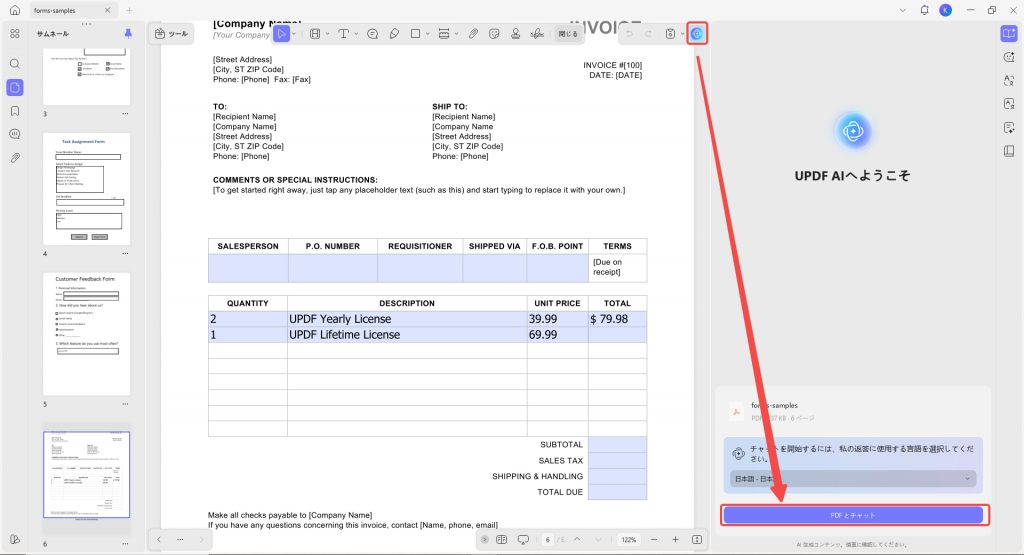The width and height of the screenshot is (1024, 555).
Task: Redo the last action
Action: pyautogui.click(x=648, y=34)
